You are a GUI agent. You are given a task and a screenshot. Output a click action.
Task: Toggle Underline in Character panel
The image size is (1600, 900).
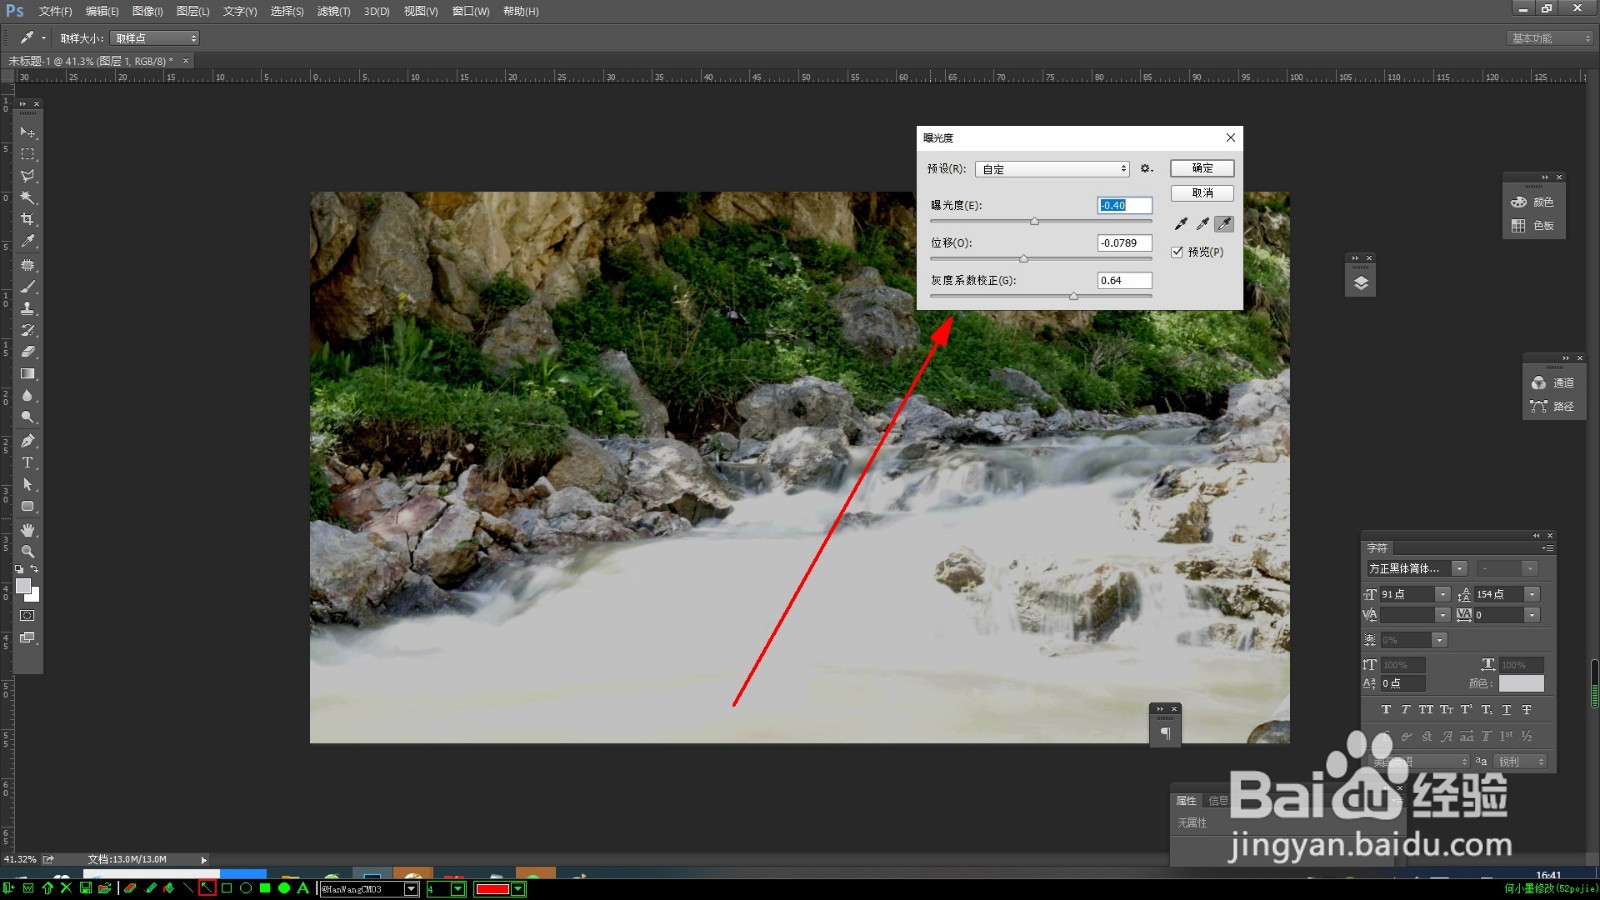coord(1506,710)
